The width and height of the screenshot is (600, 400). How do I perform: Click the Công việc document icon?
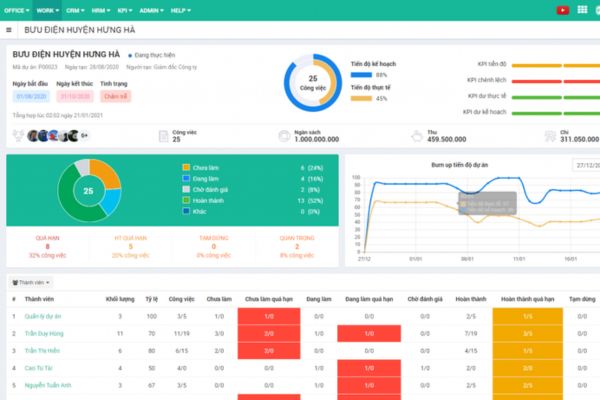[163, 136]
